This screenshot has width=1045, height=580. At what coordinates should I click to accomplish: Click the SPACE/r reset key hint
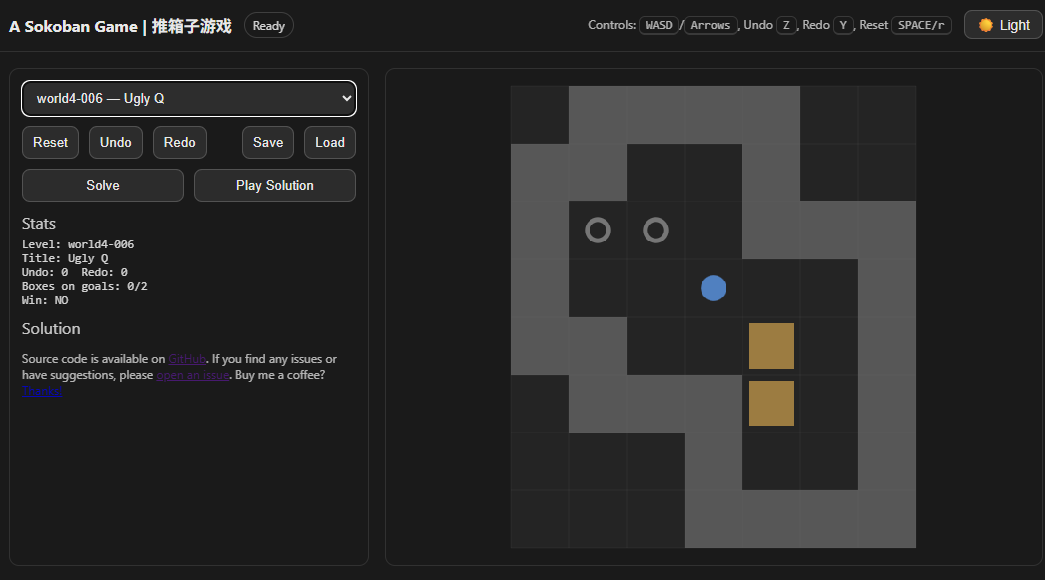(x=921, y=25)
